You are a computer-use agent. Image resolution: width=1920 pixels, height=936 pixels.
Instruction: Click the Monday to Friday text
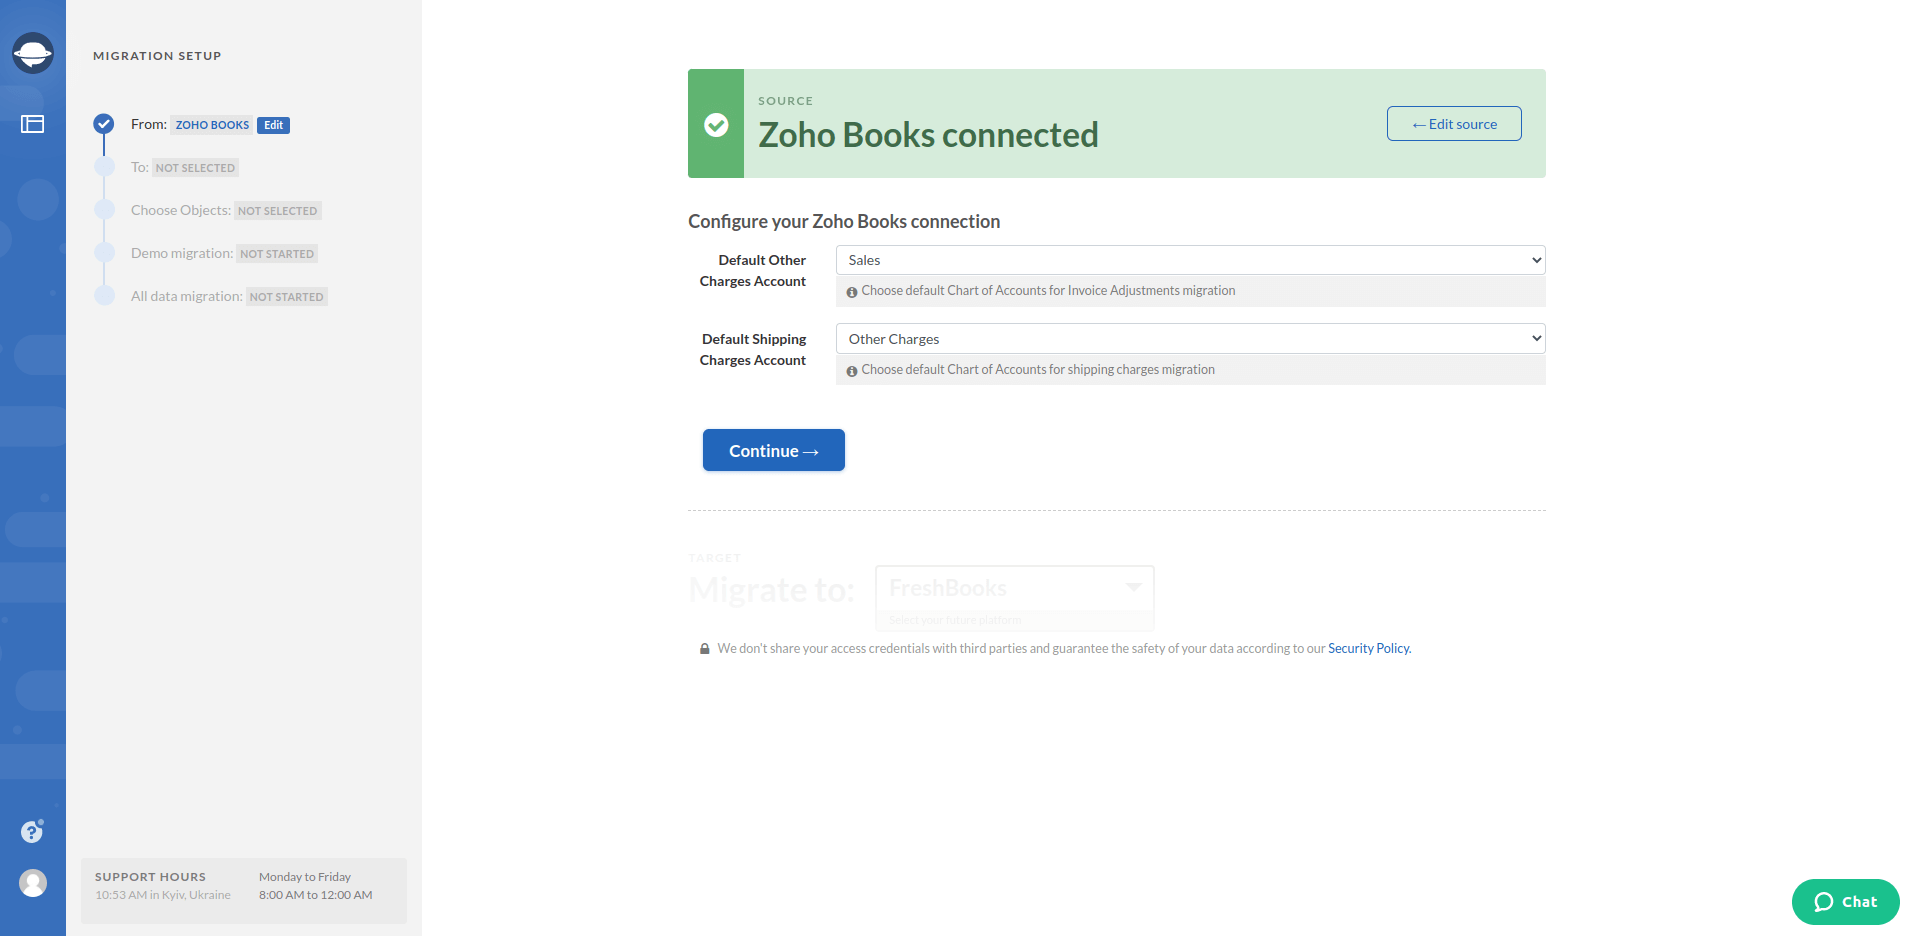(x=305, y=877)
